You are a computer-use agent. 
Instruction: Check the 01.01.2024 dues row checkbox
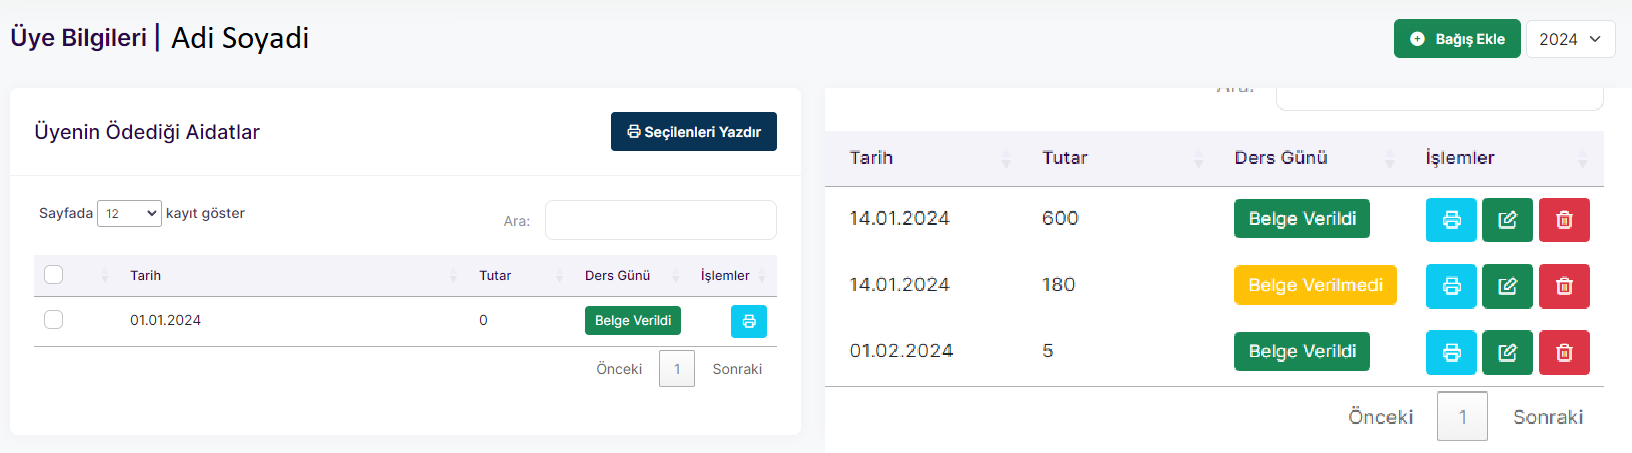pos(54,320)
